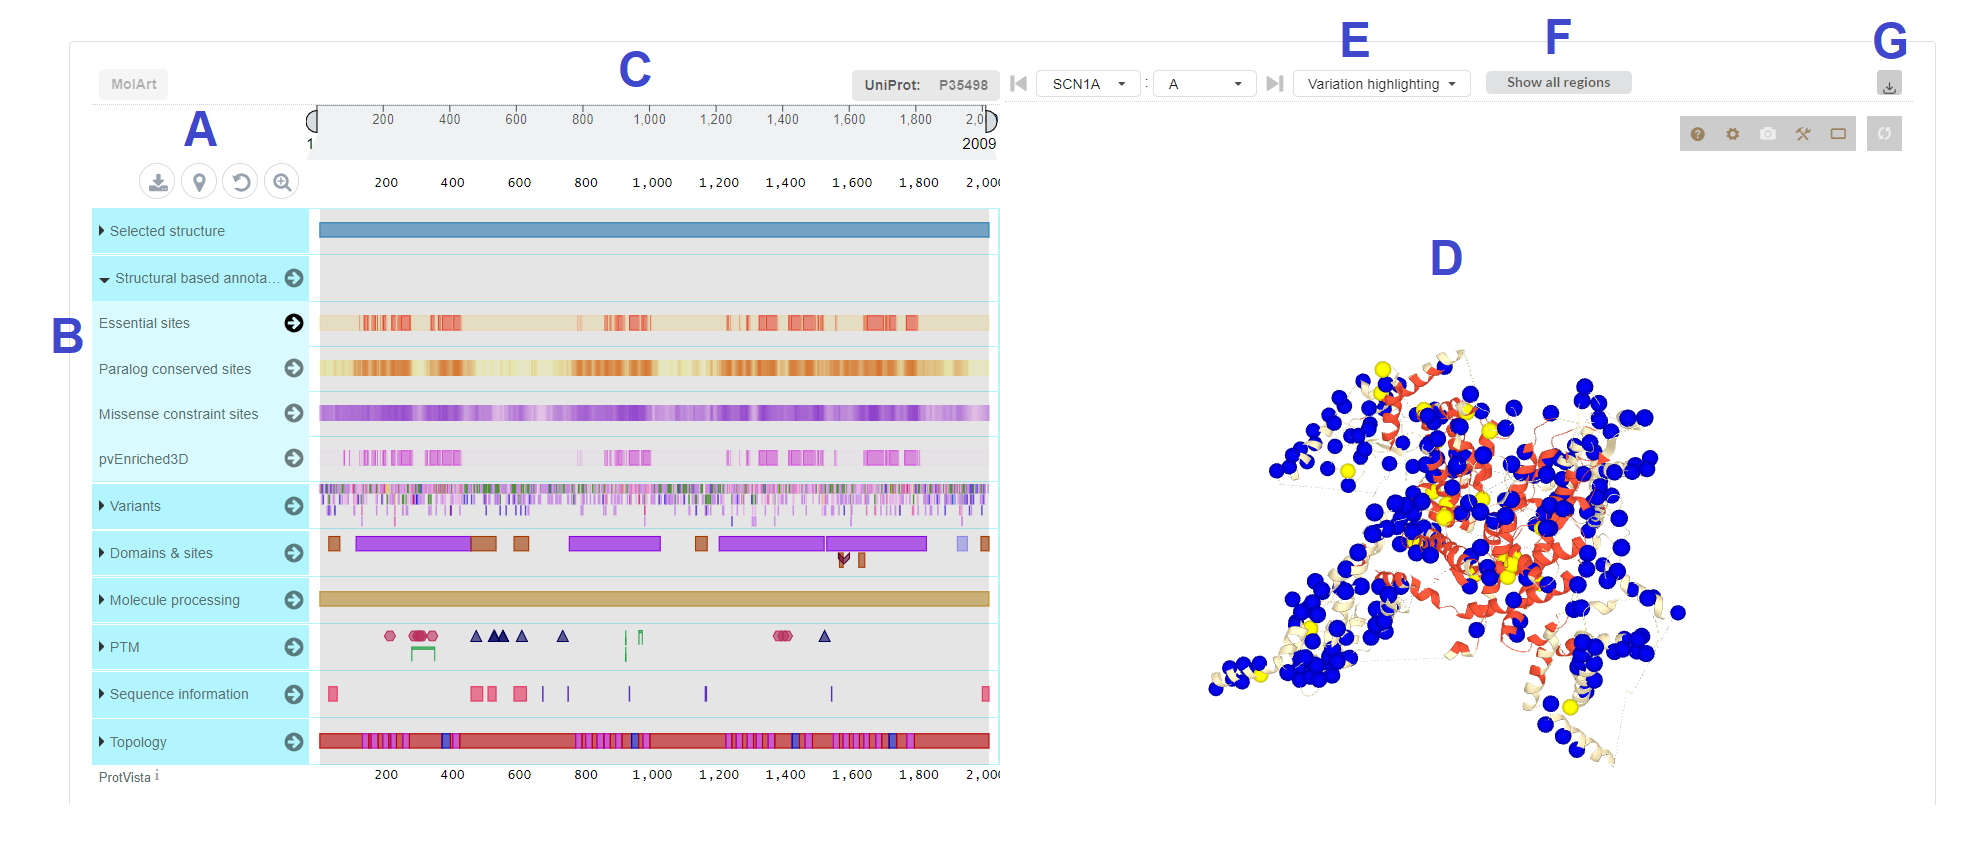This screenshot has width=1972, height=855.
Task: Expand the Variants track category
Action: pos(130,506)
